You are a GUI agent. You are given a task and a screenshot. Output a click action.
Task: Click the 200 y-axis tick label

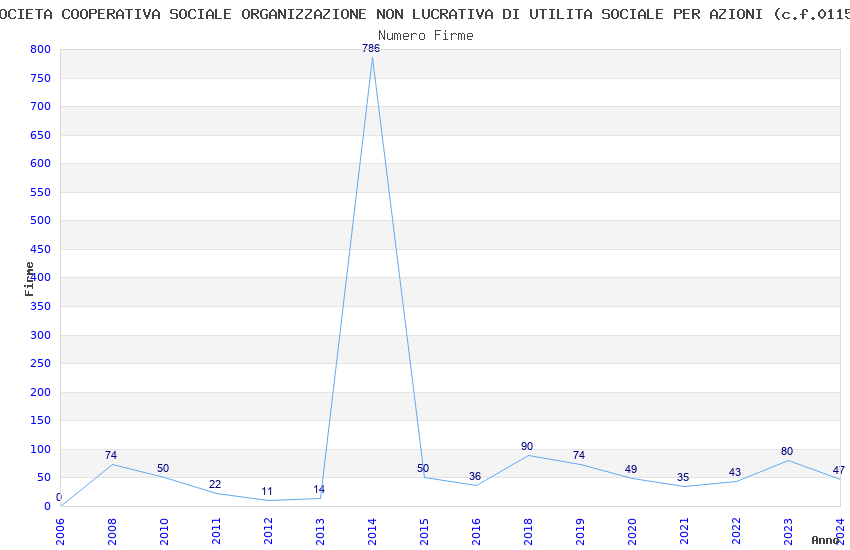41,392
